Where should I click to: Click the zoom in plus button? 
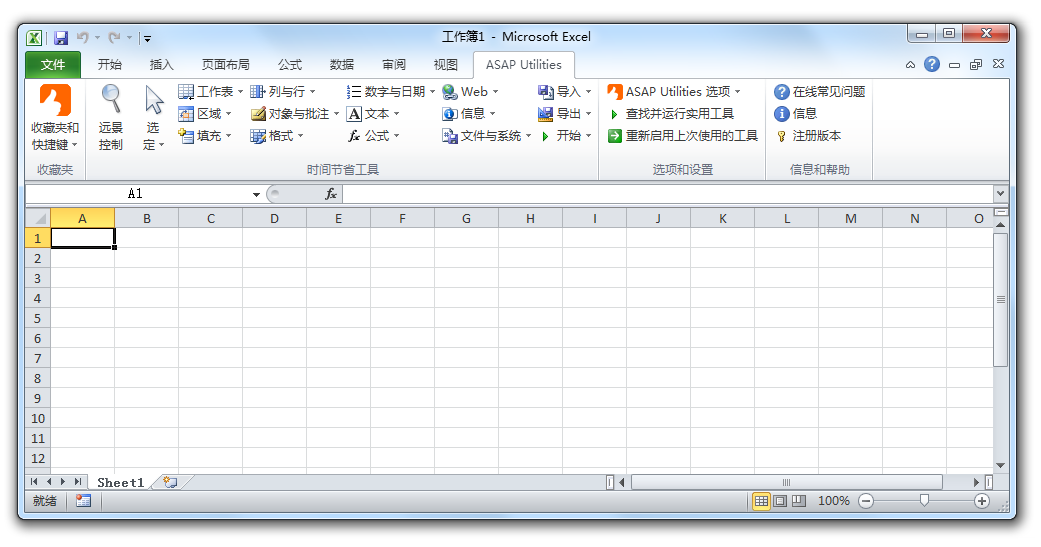tap(982, 501)
